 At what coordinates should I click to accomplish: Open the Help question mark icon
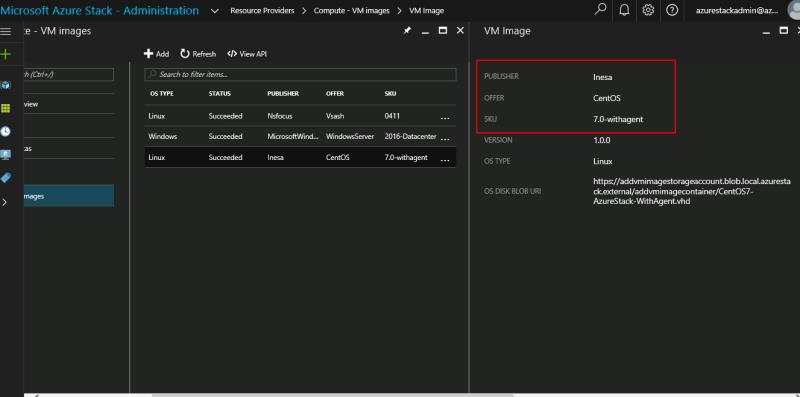pos(672,10)
